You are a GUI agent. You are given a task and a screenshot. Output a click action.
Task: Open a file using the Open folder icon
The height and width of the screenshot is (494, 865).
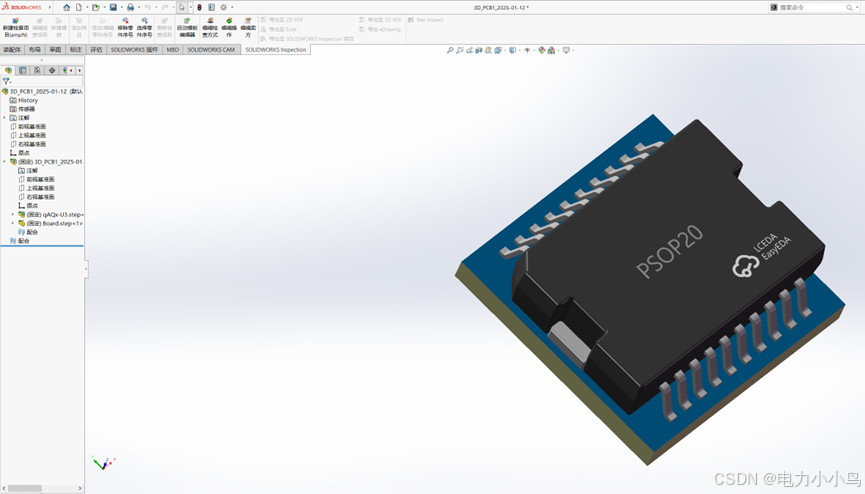pos(95,7)
